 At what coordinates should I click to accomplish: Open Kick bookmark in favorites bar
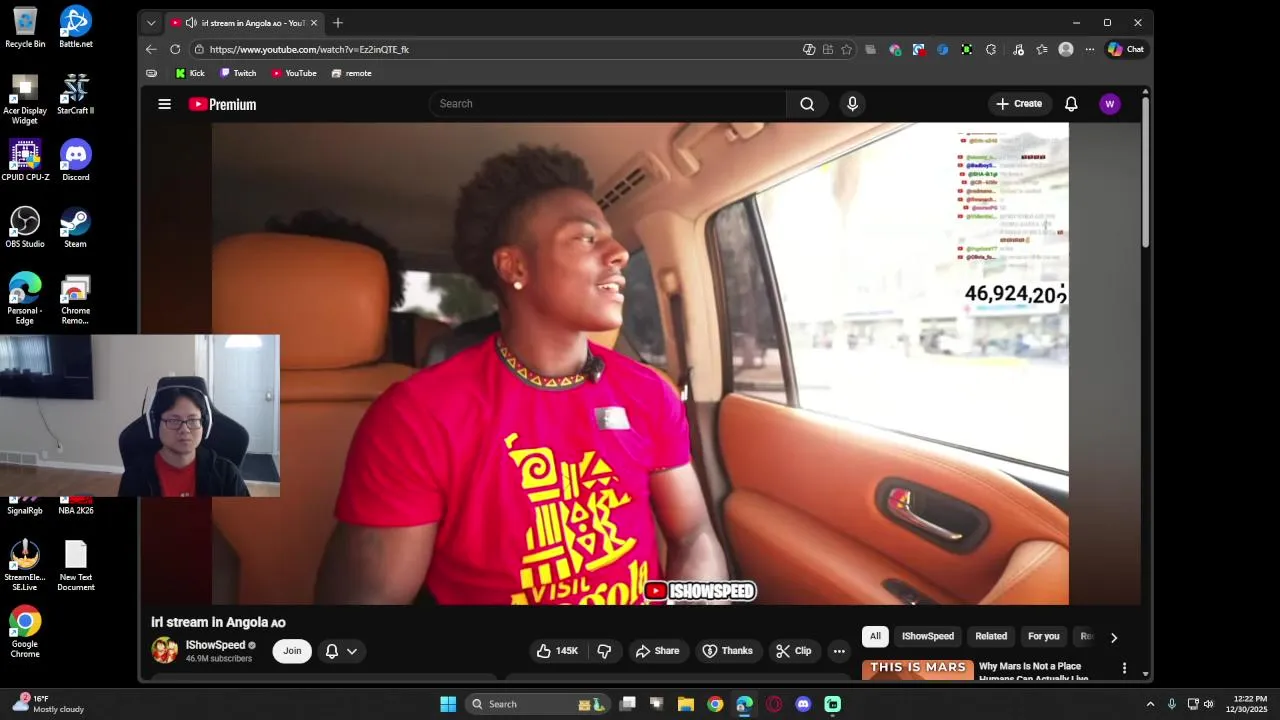[x=190, y=73]
